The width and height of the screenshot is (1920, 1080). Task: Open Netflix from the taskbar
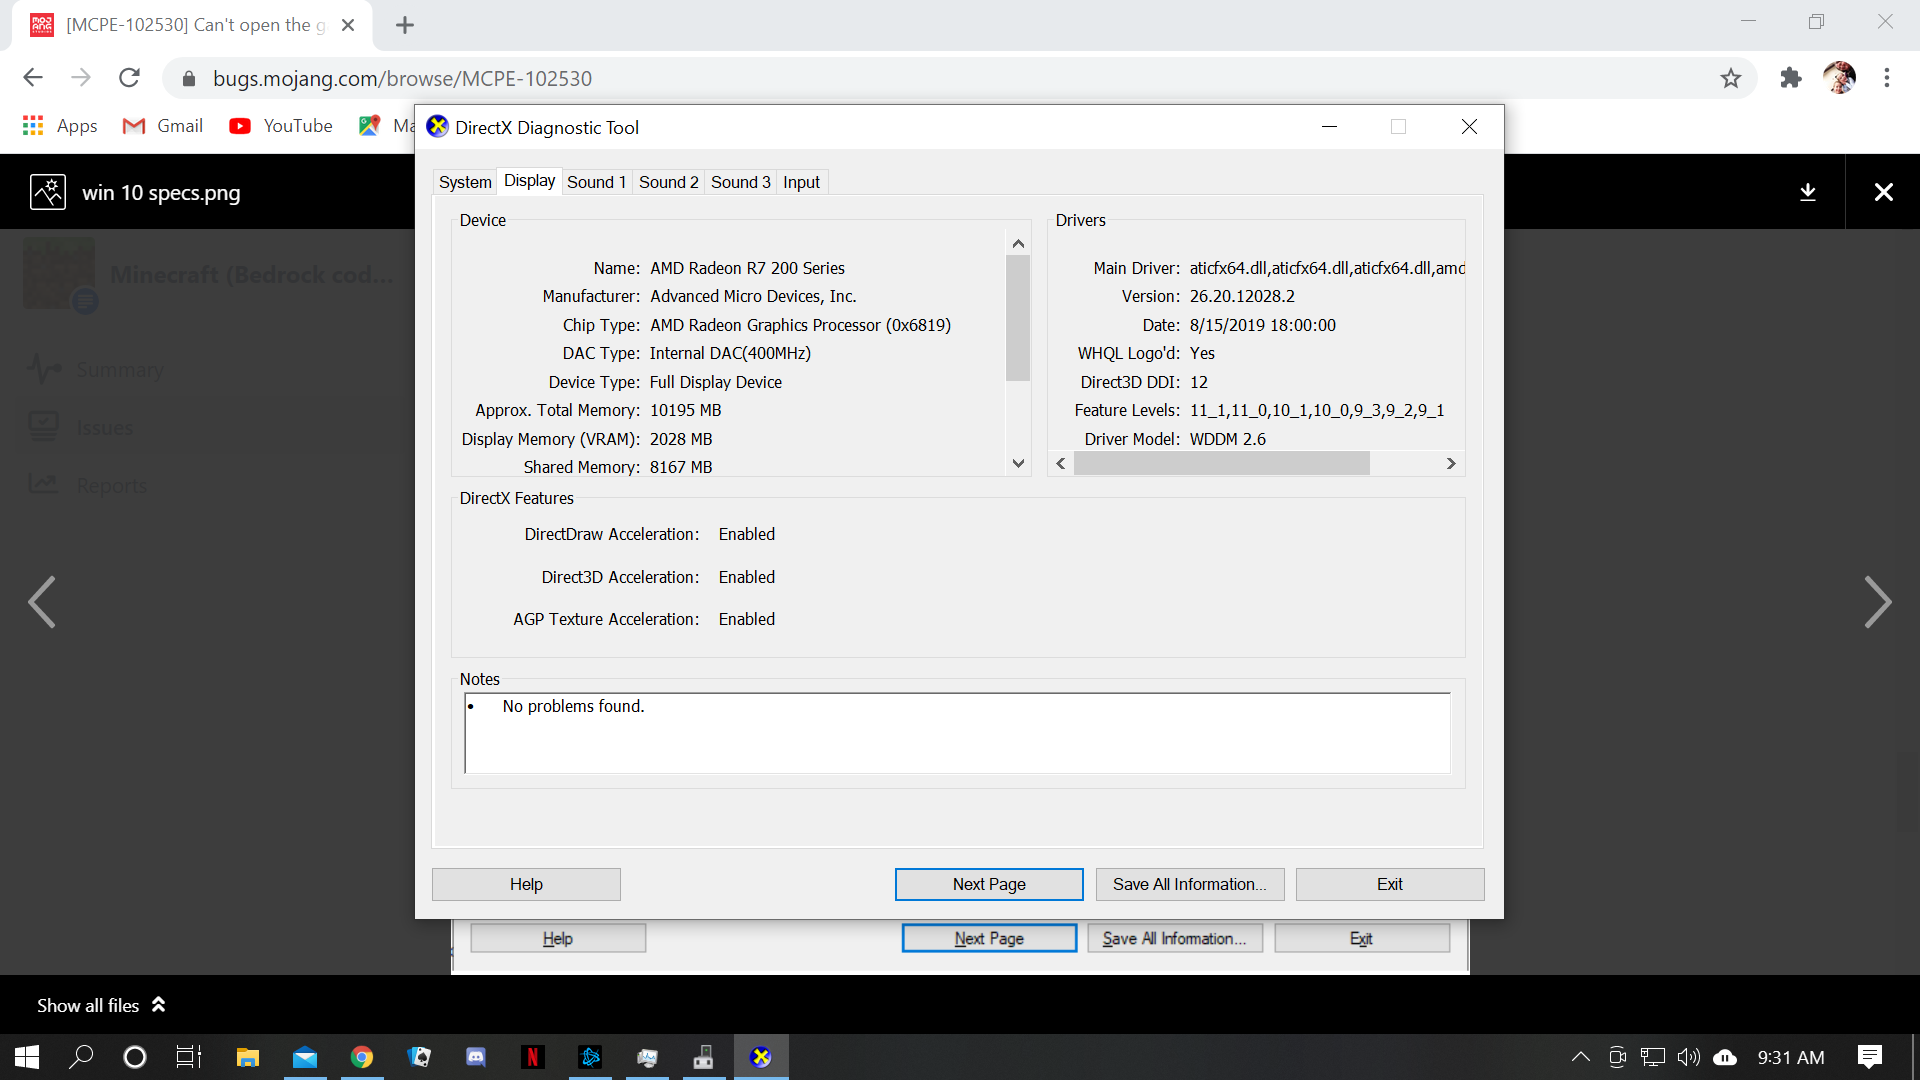(533, 1057)
